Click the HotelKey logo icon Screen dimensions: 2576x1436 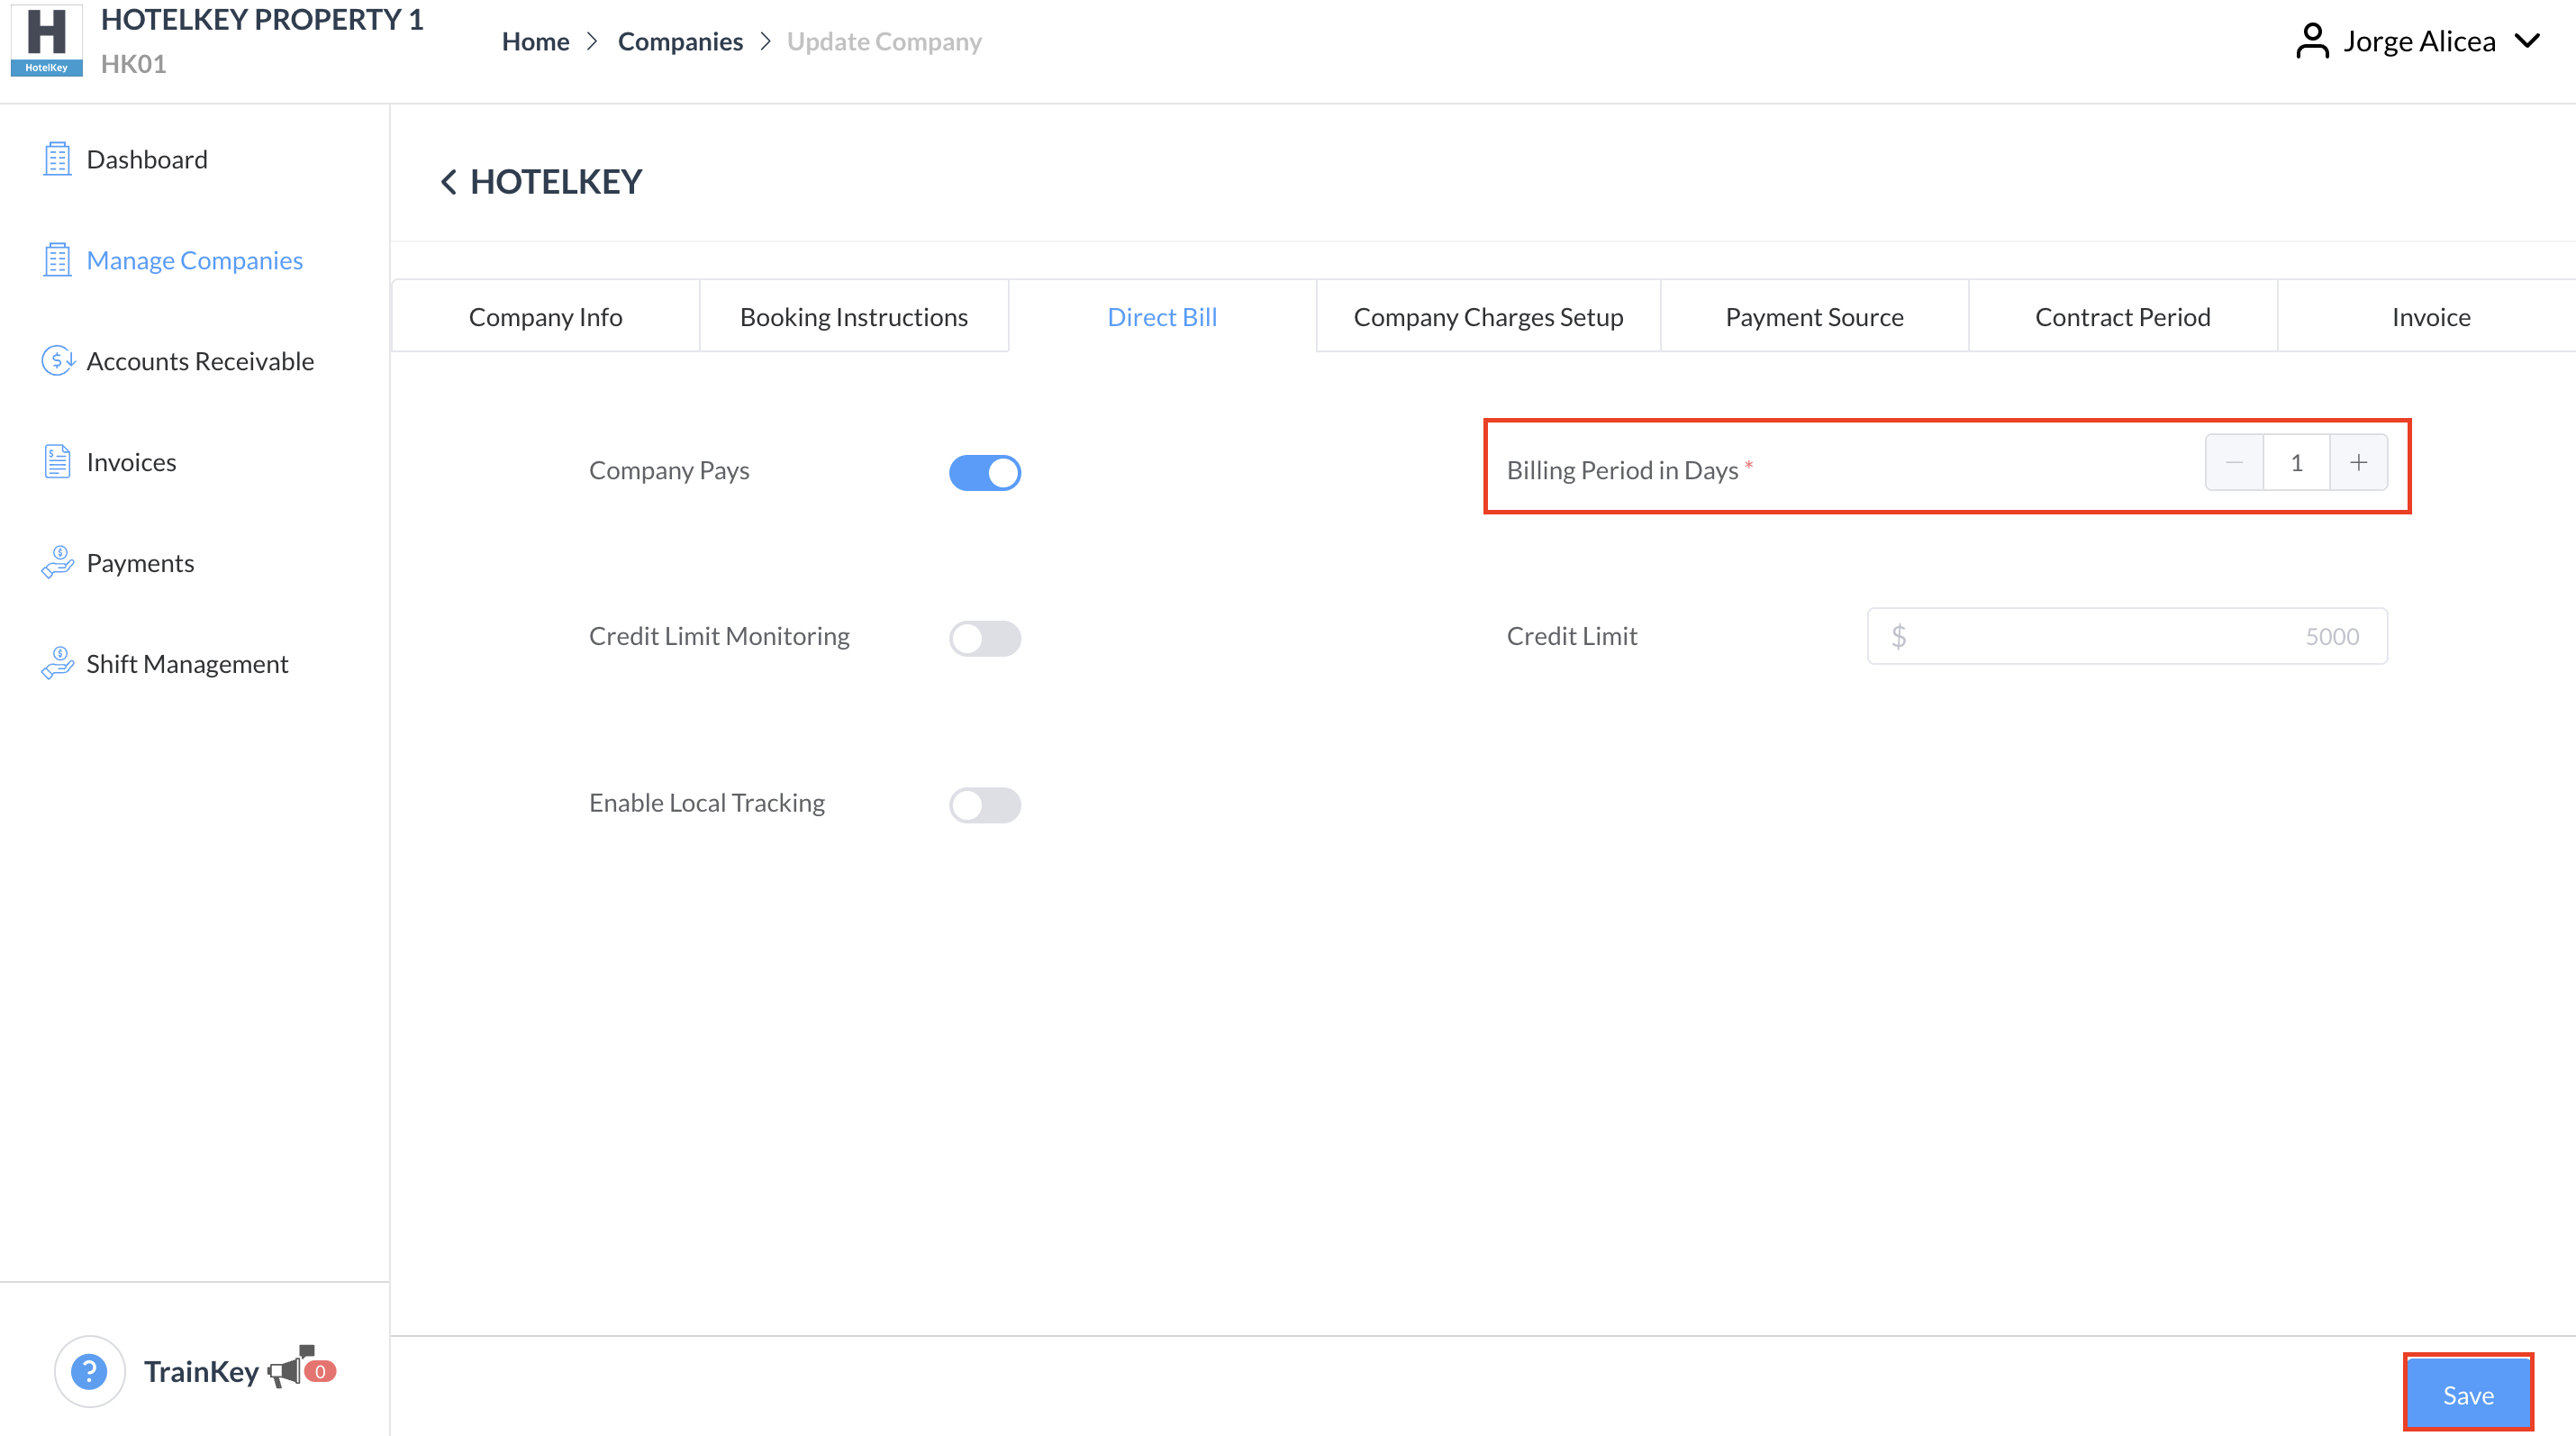click(46, 40)
